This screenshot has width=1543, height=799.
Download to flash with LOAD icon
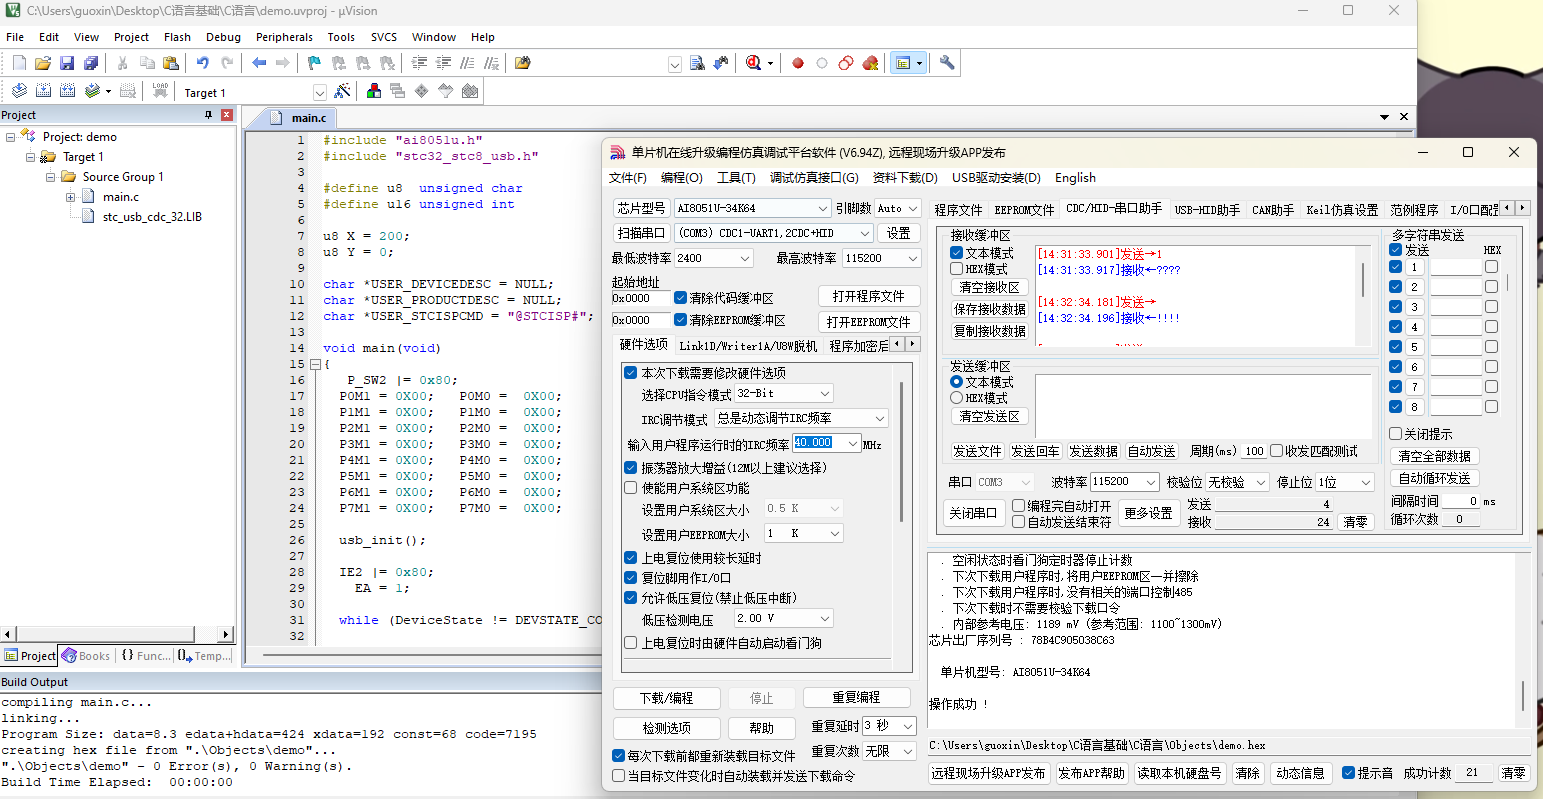click(x=160, y=91)
